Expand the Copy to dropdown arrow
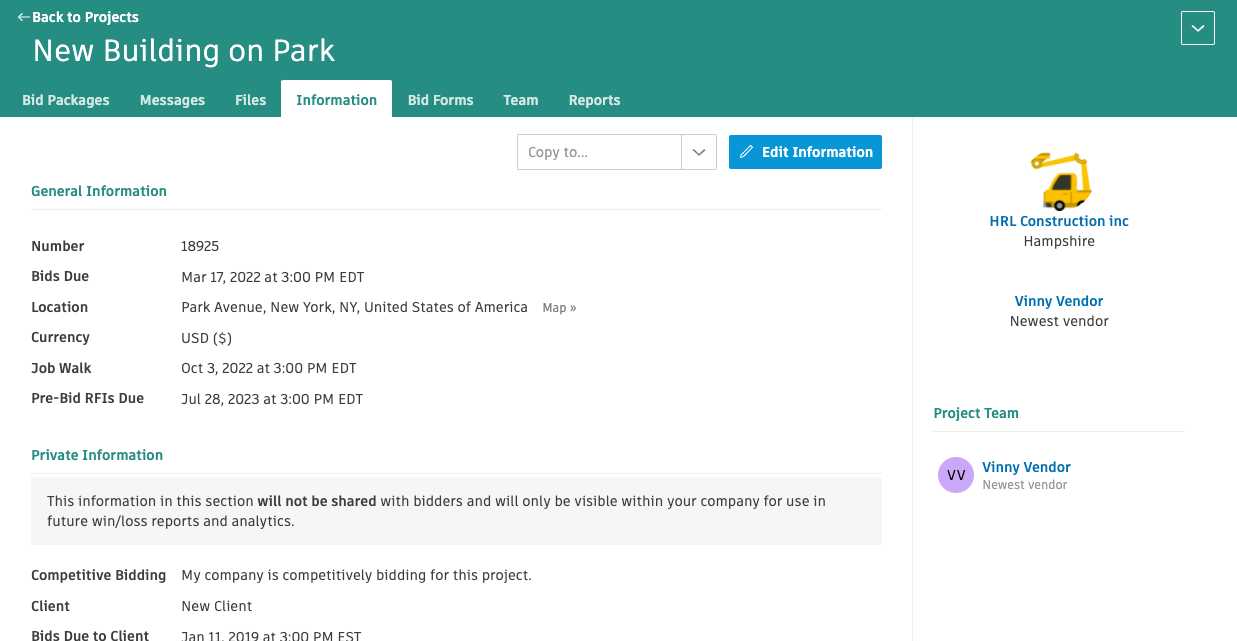The width and height of the screenshot is (1237, 641). click(699, 152)
